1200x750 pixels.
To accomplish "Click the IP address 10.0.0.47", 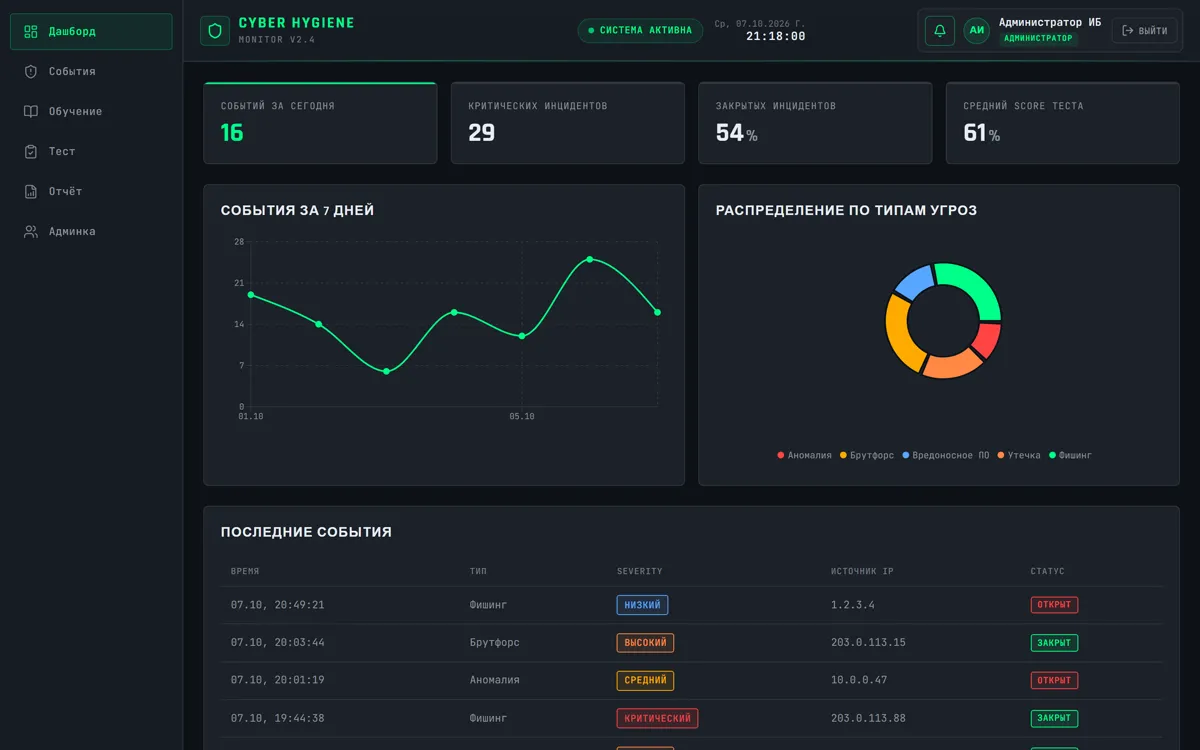I will (x=858, y=680).
